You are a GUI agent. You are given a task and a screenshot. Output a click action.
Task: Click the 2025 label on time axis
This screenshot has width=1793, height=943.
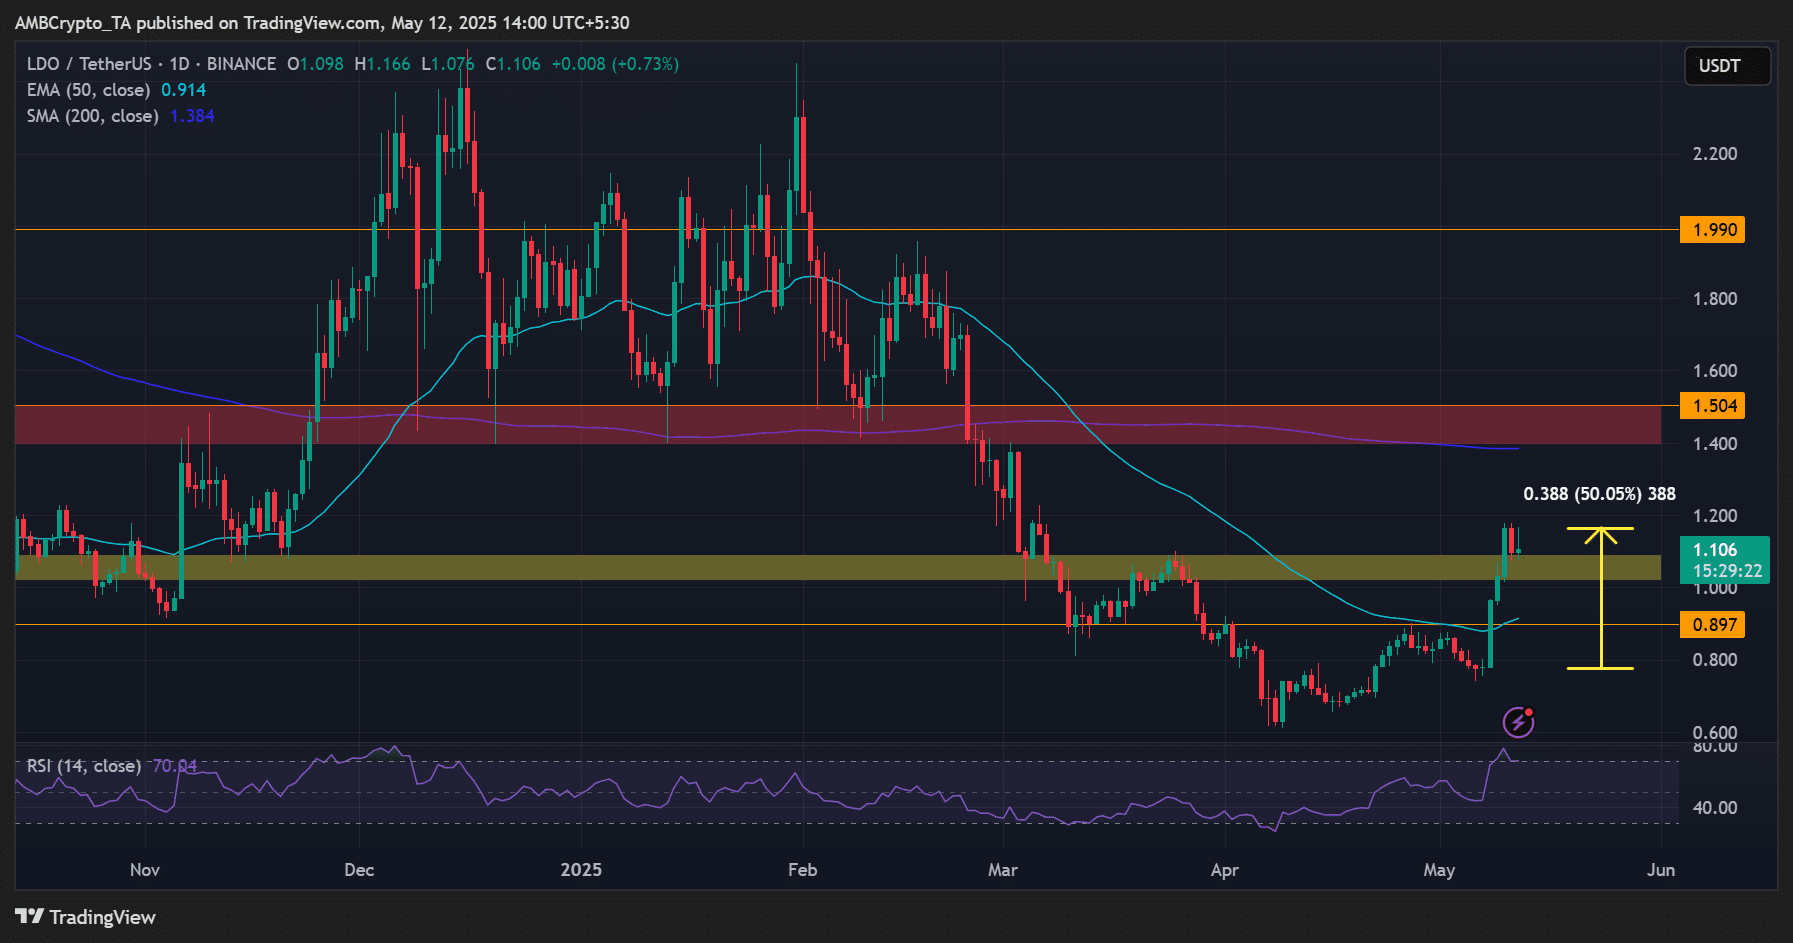pyautogui.click(x=581, y=870)
